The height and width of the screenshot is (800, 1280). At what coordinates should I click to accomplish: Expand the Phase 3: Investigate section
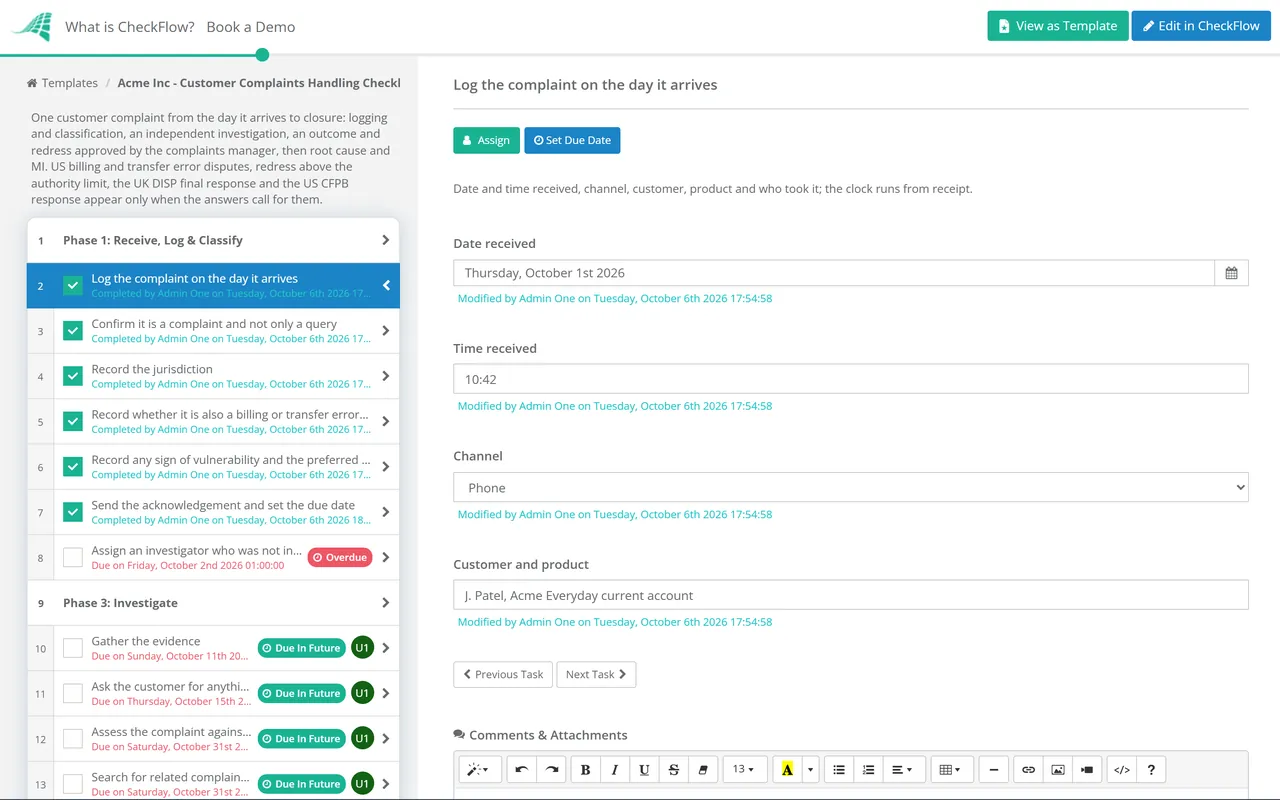[x=213, y=603]
